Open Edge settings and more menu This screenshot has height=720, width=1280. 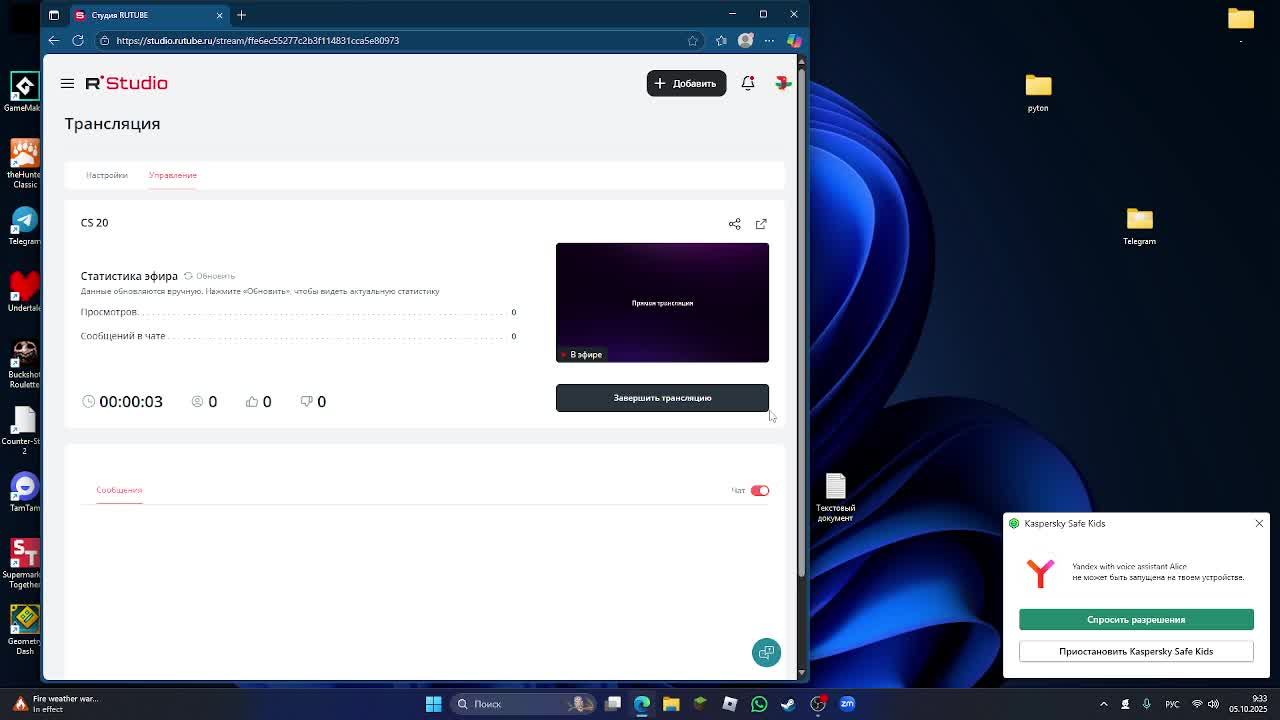(x=769, y=40)
